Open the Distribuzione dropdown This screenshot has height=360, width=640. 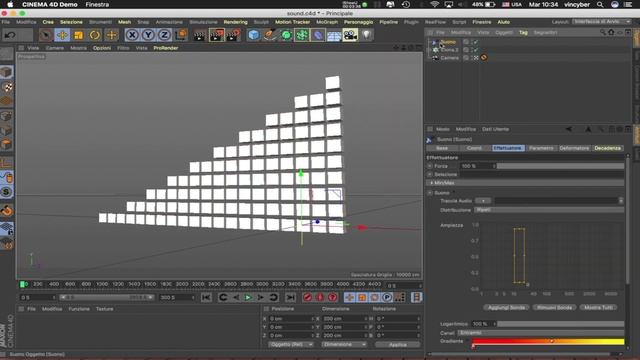tap(549, 210)
